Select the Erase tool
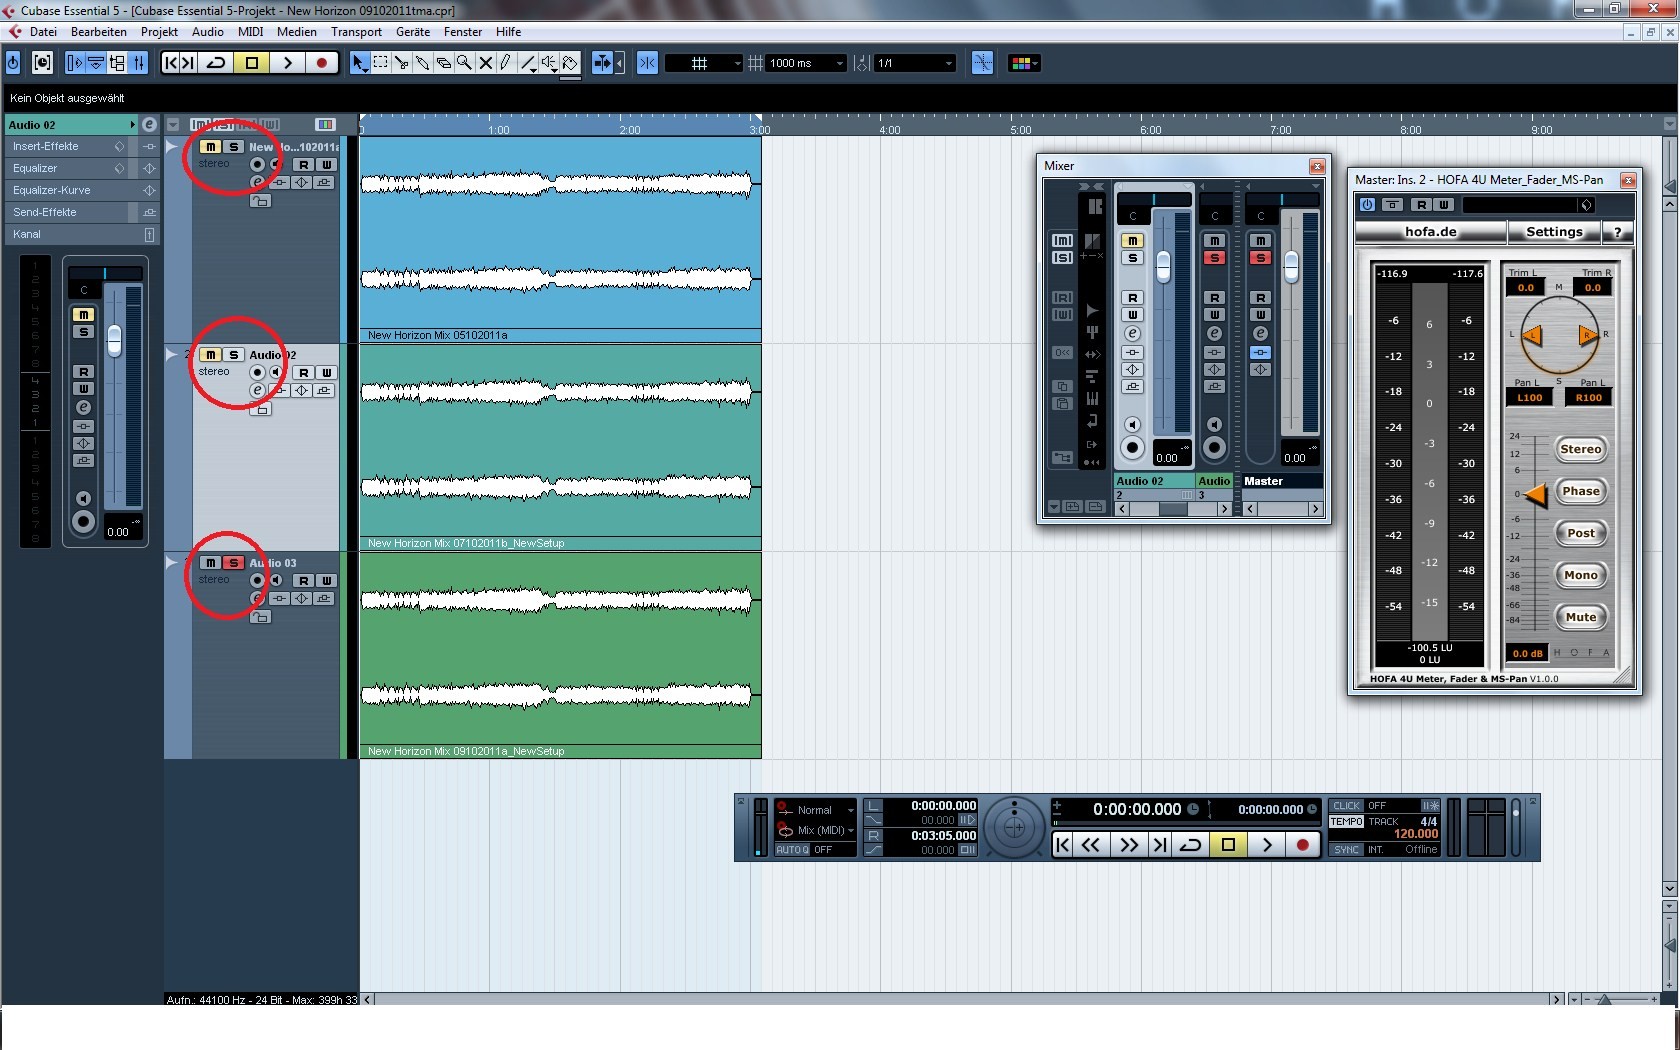This screenshot has height=1050, width=1680. (443, 63)
